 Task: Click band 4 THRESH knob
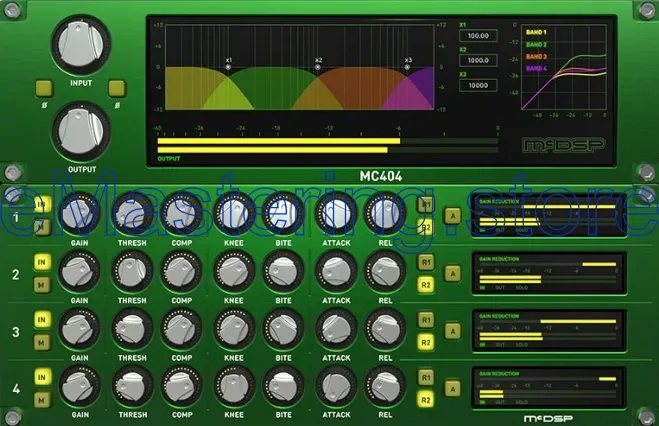(132, 387)
